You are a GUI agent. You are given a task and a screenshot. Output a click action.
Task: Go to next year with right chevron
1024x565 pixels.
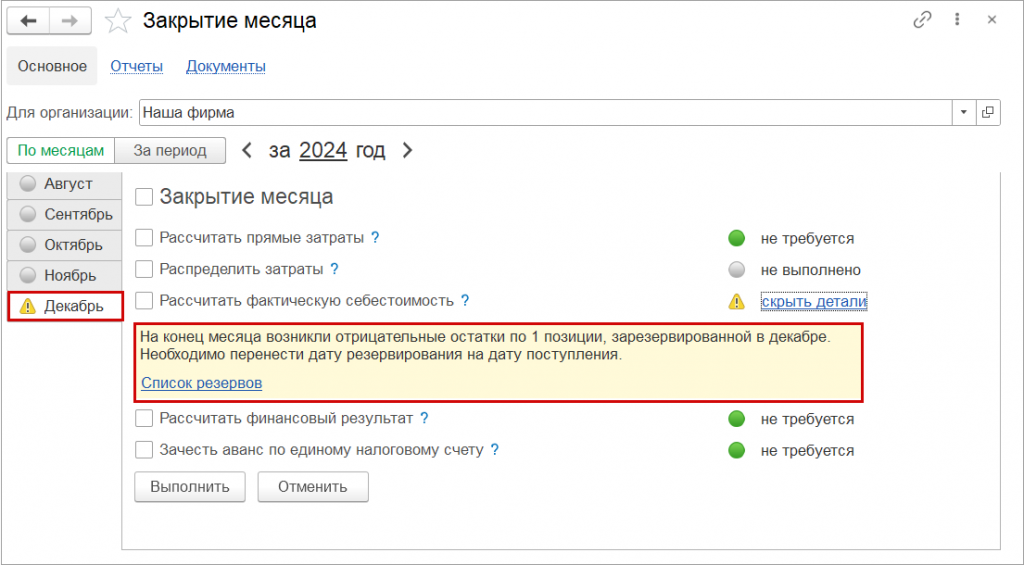[406, 151]
